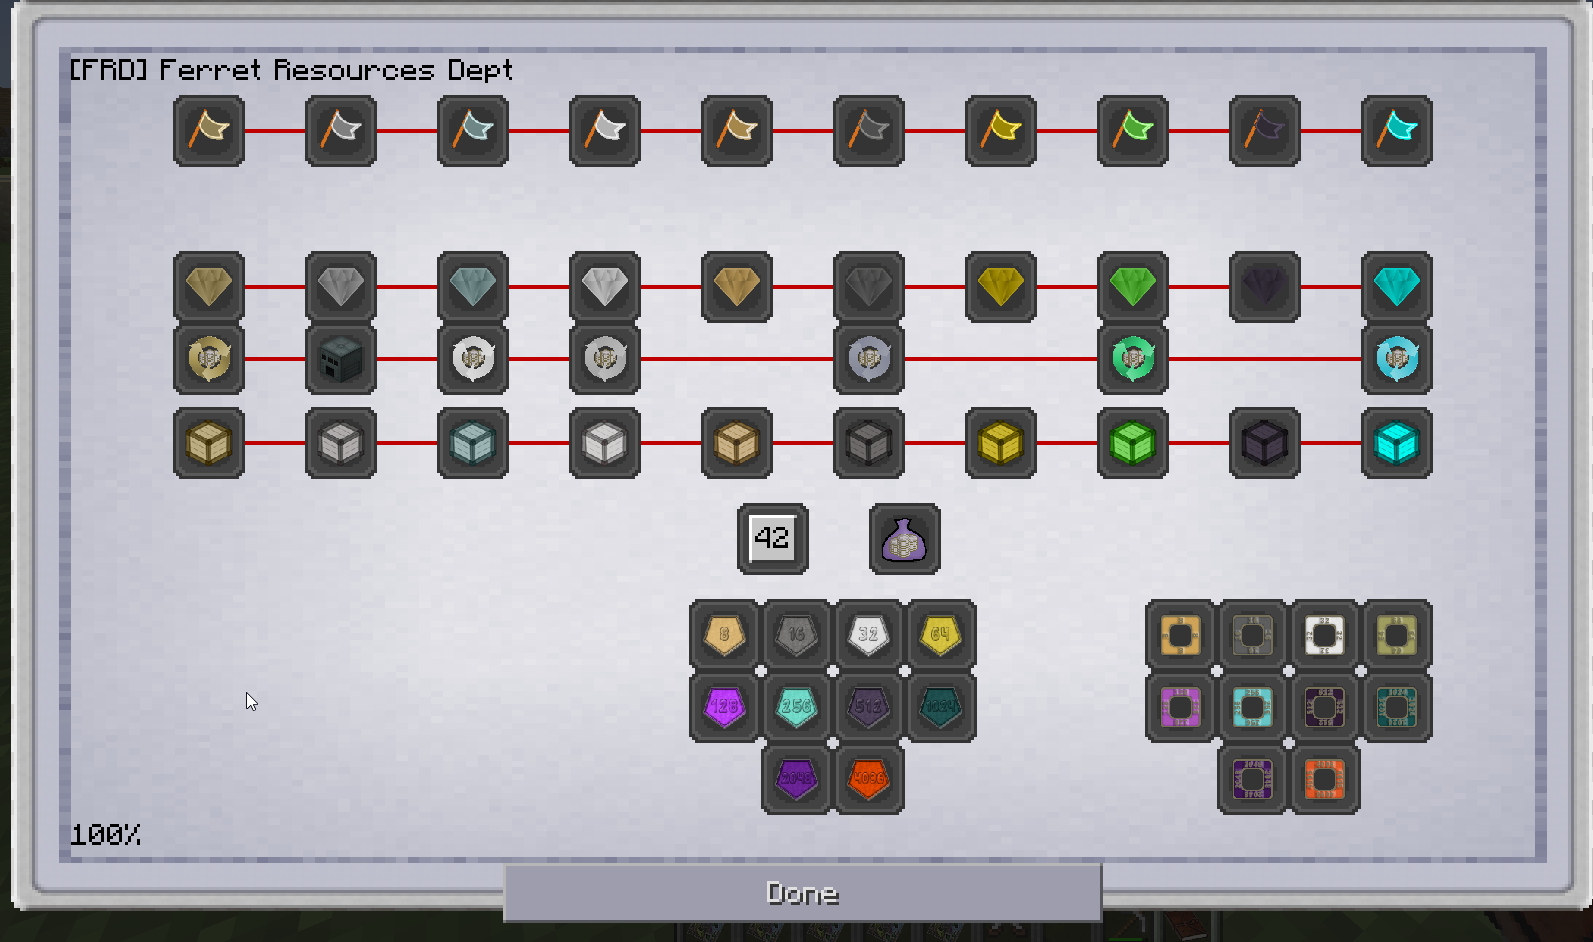
Task: Select the dark purple cube quest
Action: 1265,443
